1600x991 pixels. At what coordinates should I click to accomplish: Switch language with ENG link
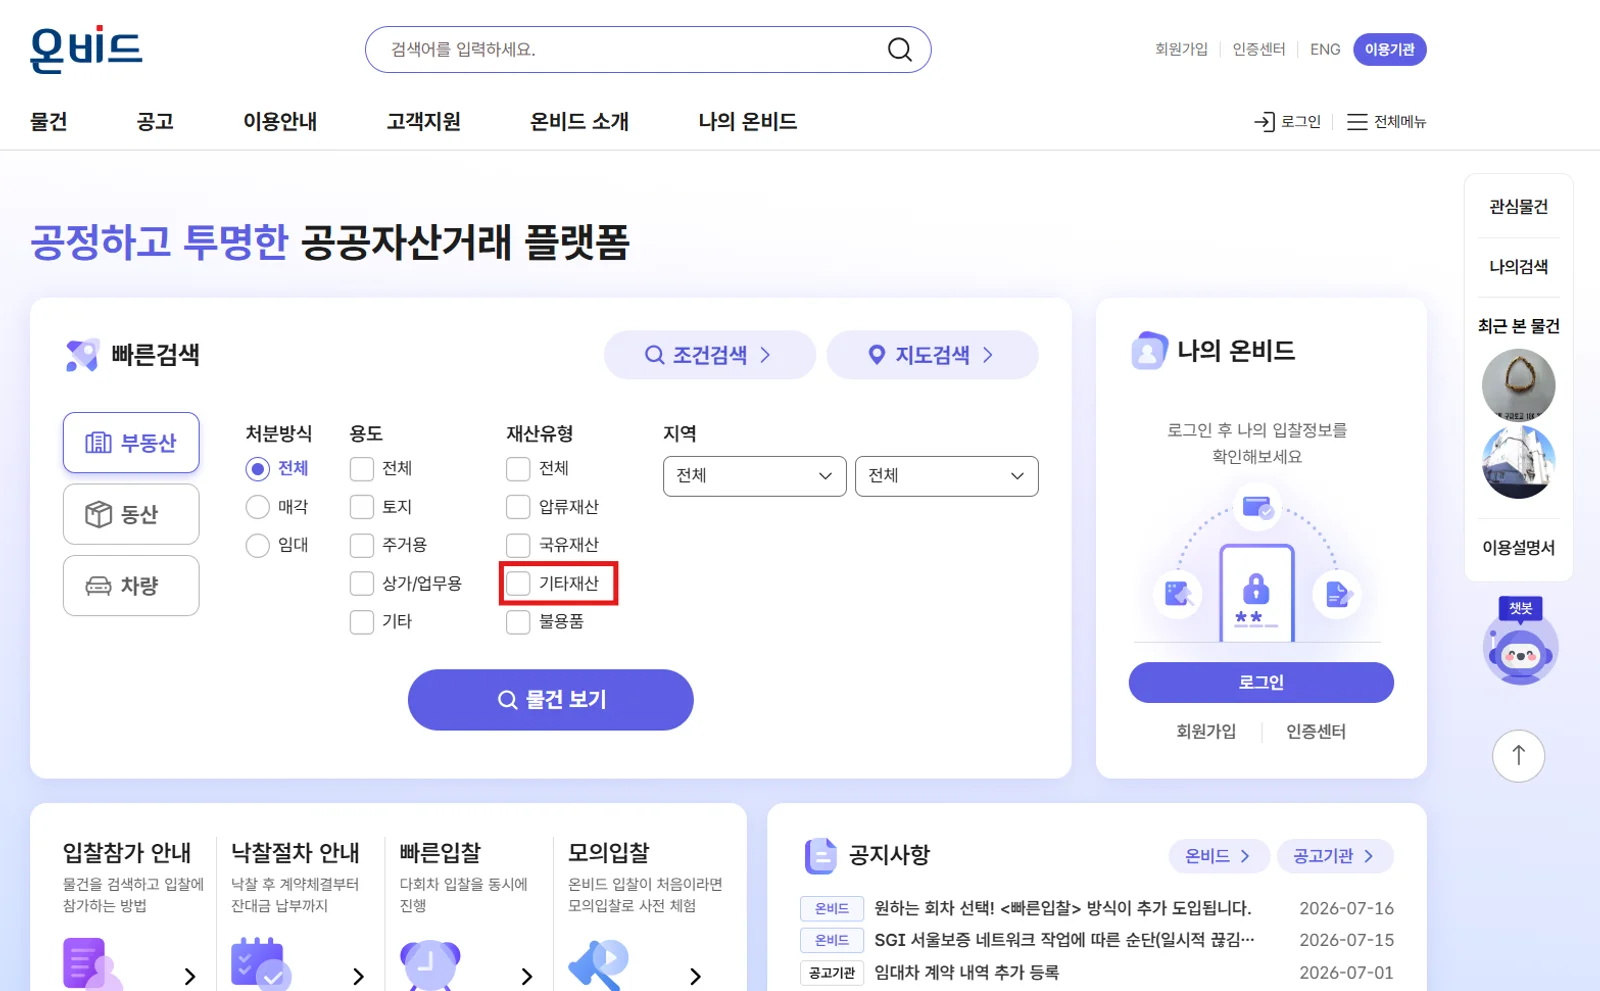(x=1325, y=49)
